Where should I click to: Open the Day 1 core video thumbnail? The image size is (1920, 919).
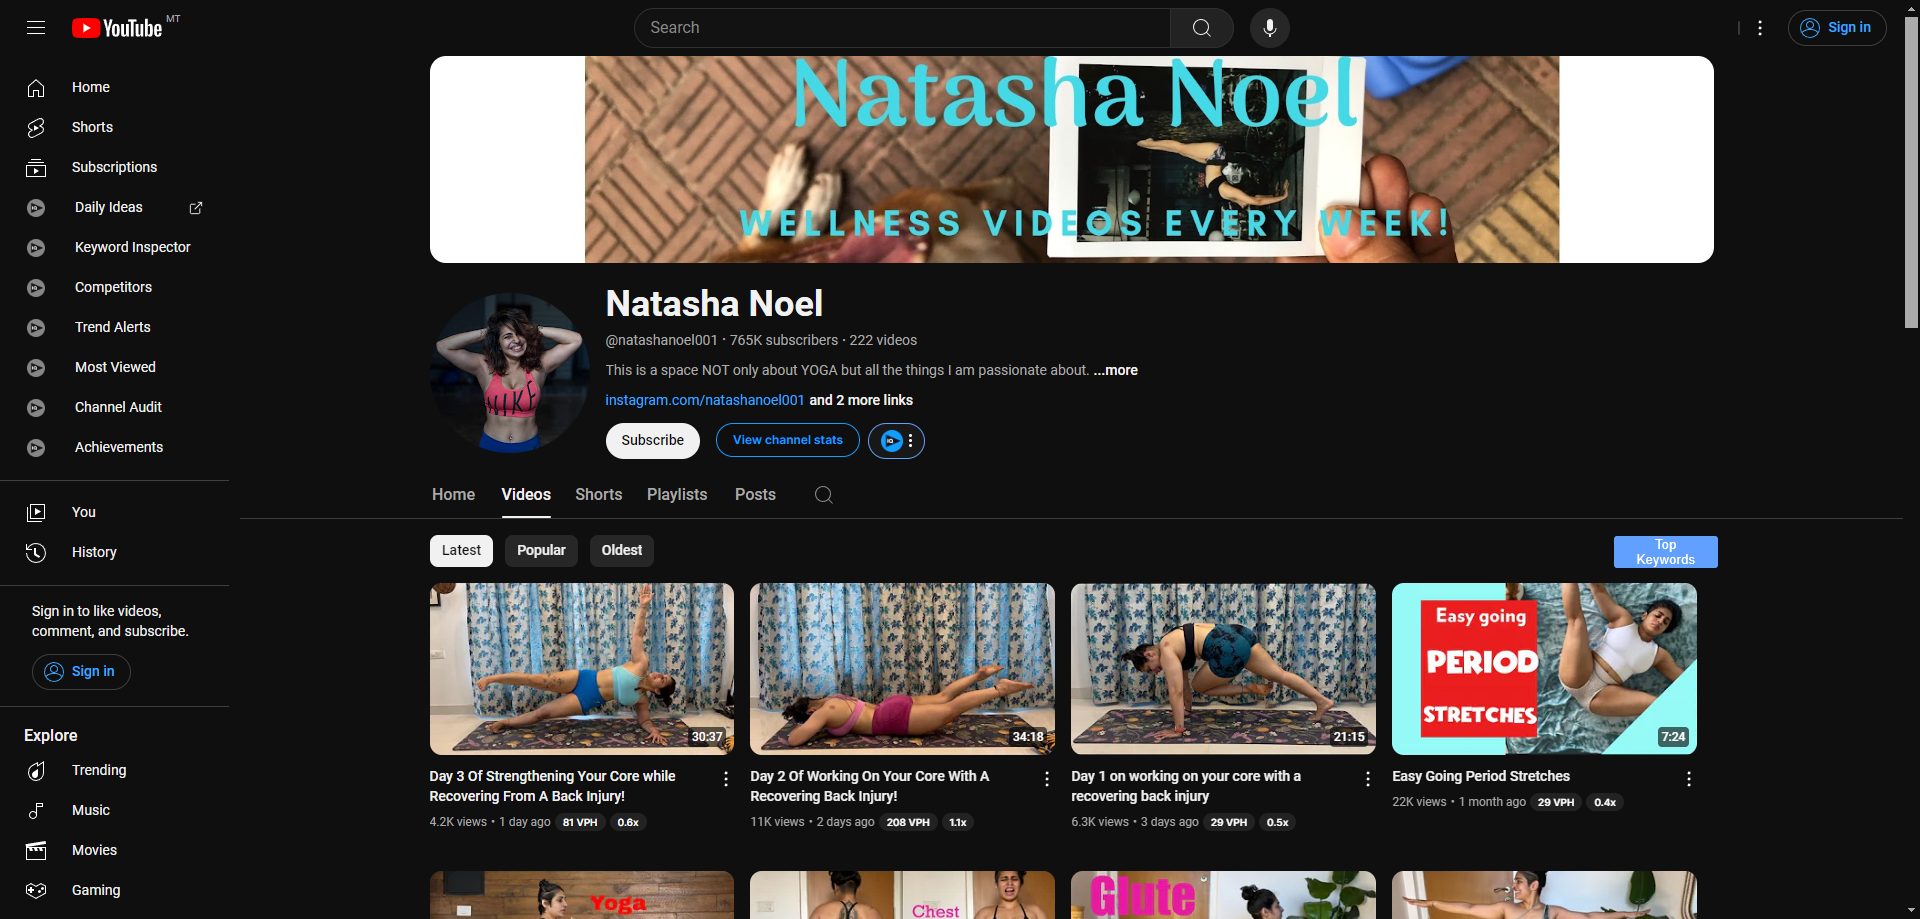pos(1223,669)
